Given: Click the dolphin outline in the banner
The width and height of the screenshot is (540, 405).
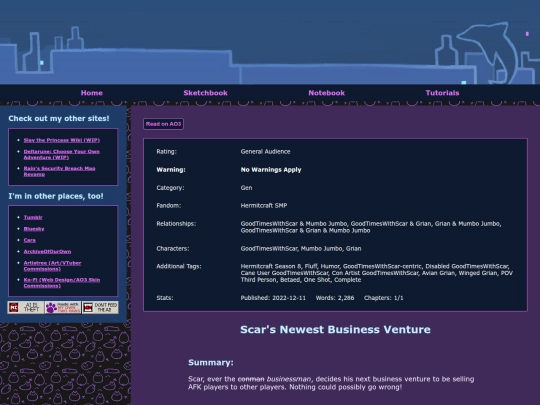Looking at the screenshot, I should pos(488,52).
